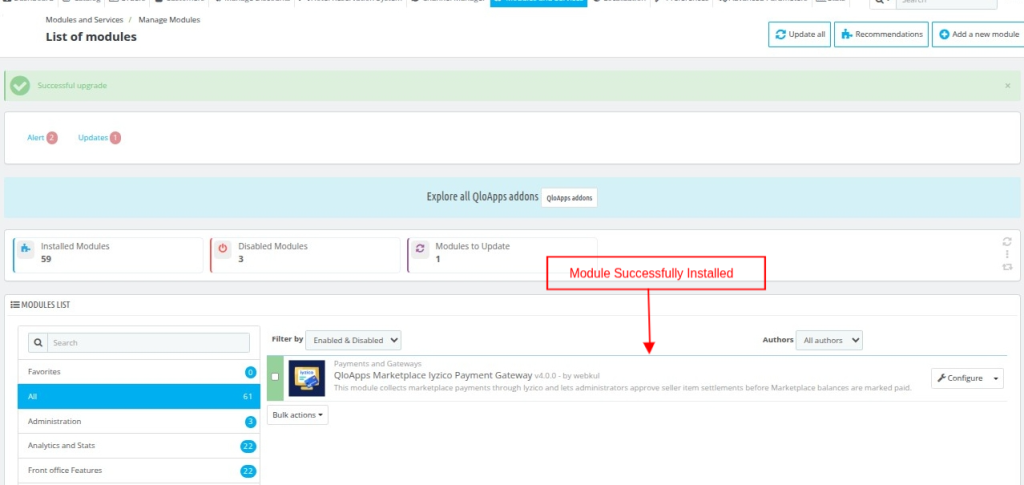Click the Disabled Modules 3 card
The width and height of the screenshot is (1024, 485).
(305, 255)
